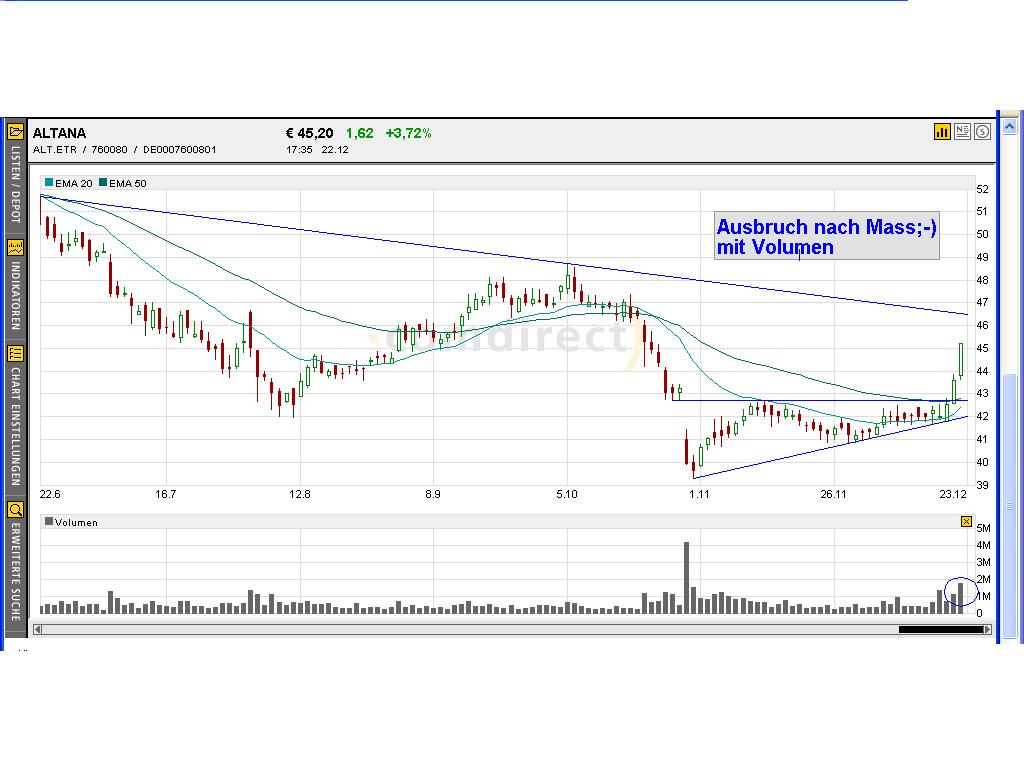Click the black chart timeline scroll thumb

940,630
